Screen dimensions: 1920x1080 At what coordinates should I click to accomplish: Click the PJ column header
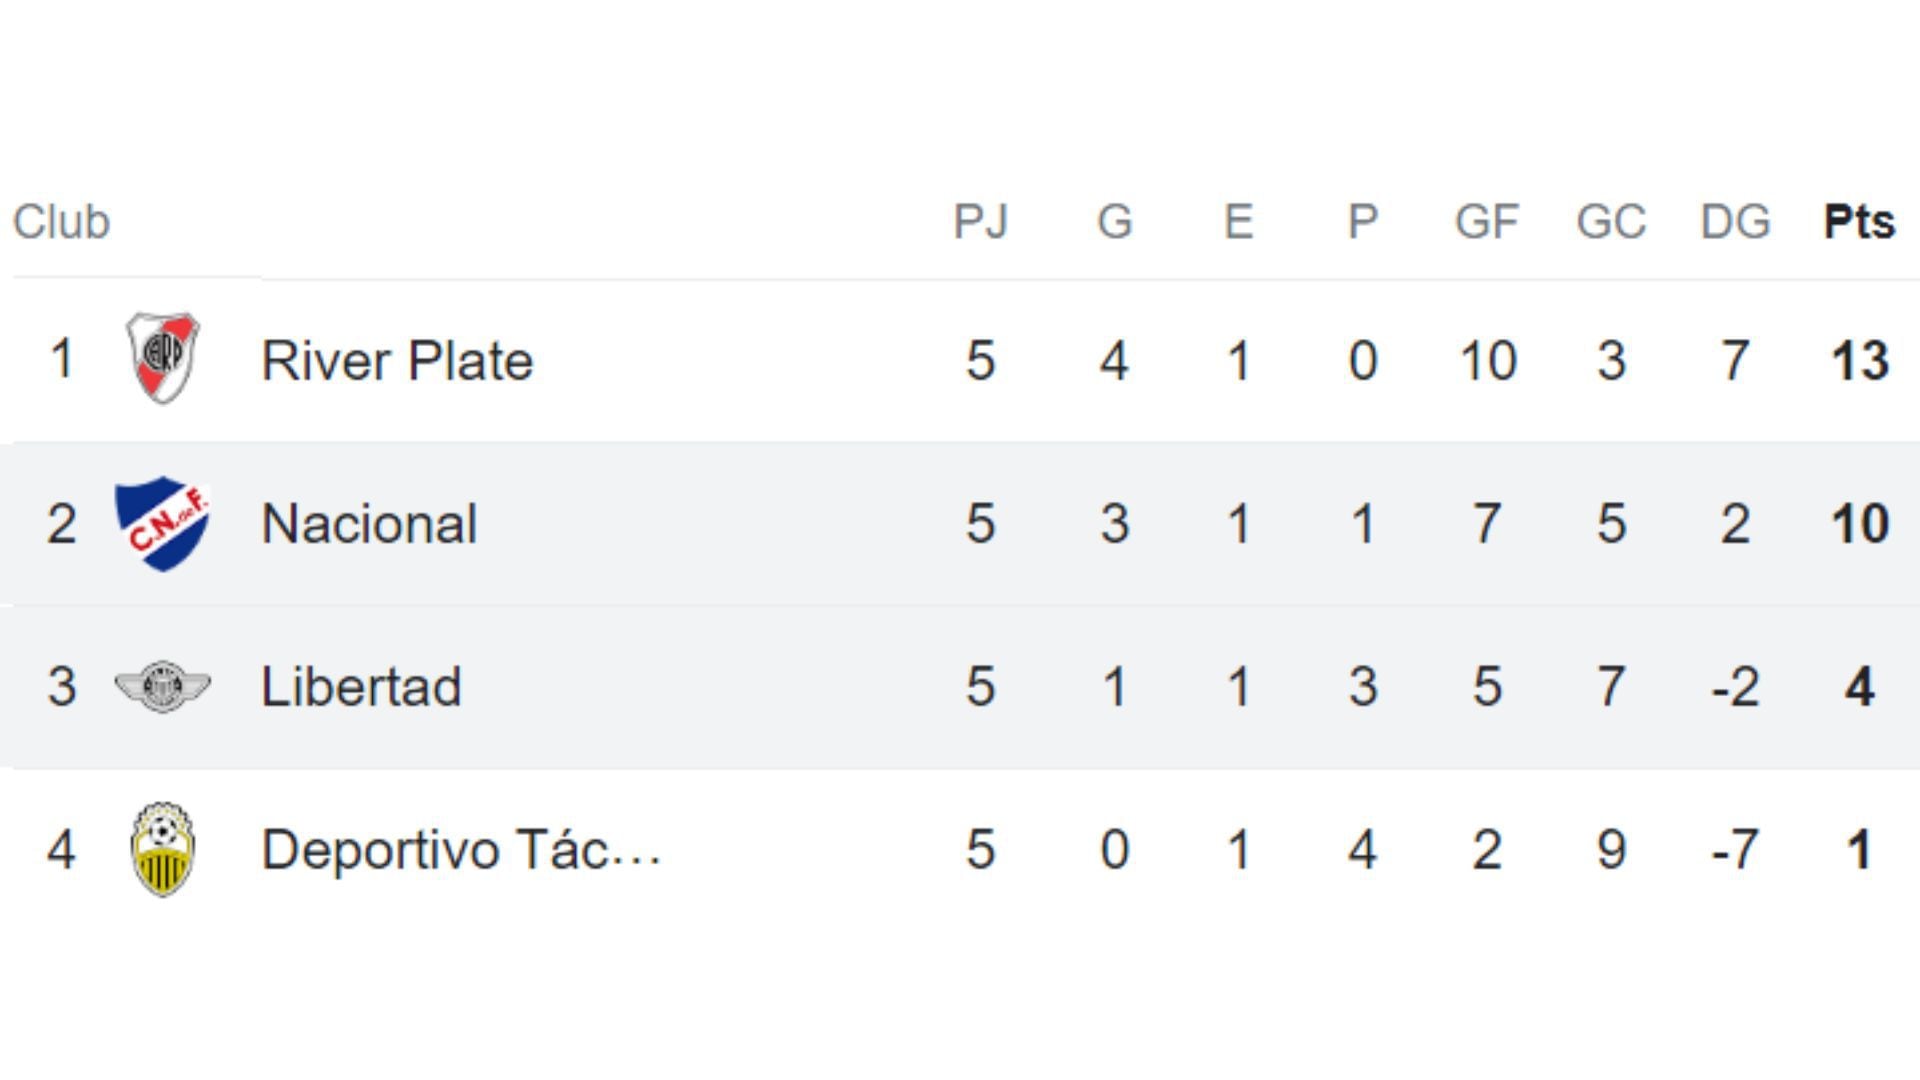click(x=980, y=221)
